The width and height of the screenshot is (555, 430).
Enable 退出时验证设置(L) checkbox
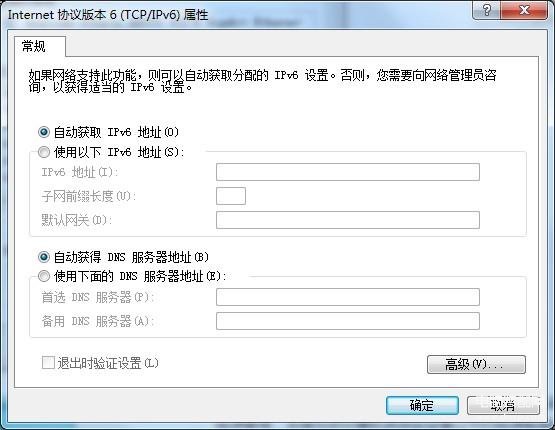click(48, 363)
